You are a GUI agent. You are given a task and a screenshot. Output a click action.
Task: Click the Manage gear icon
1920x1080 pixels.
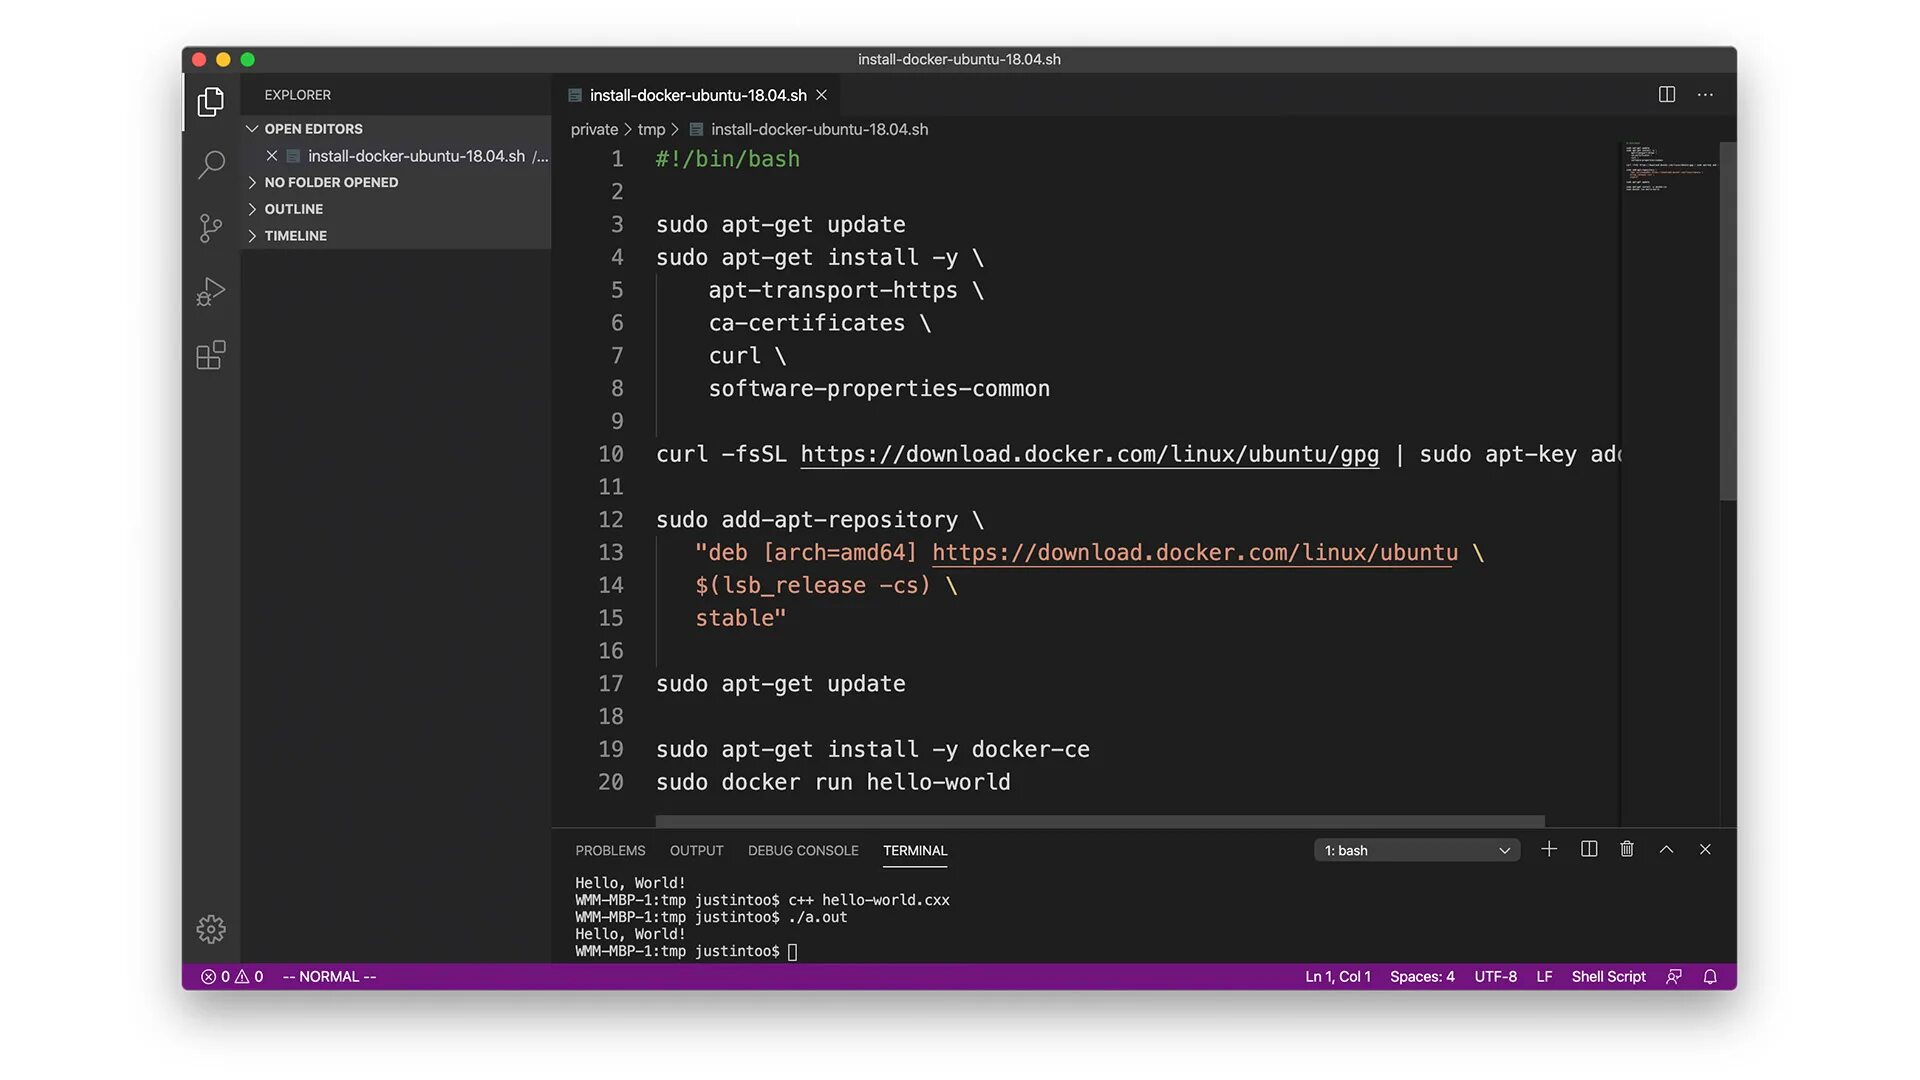211,929
